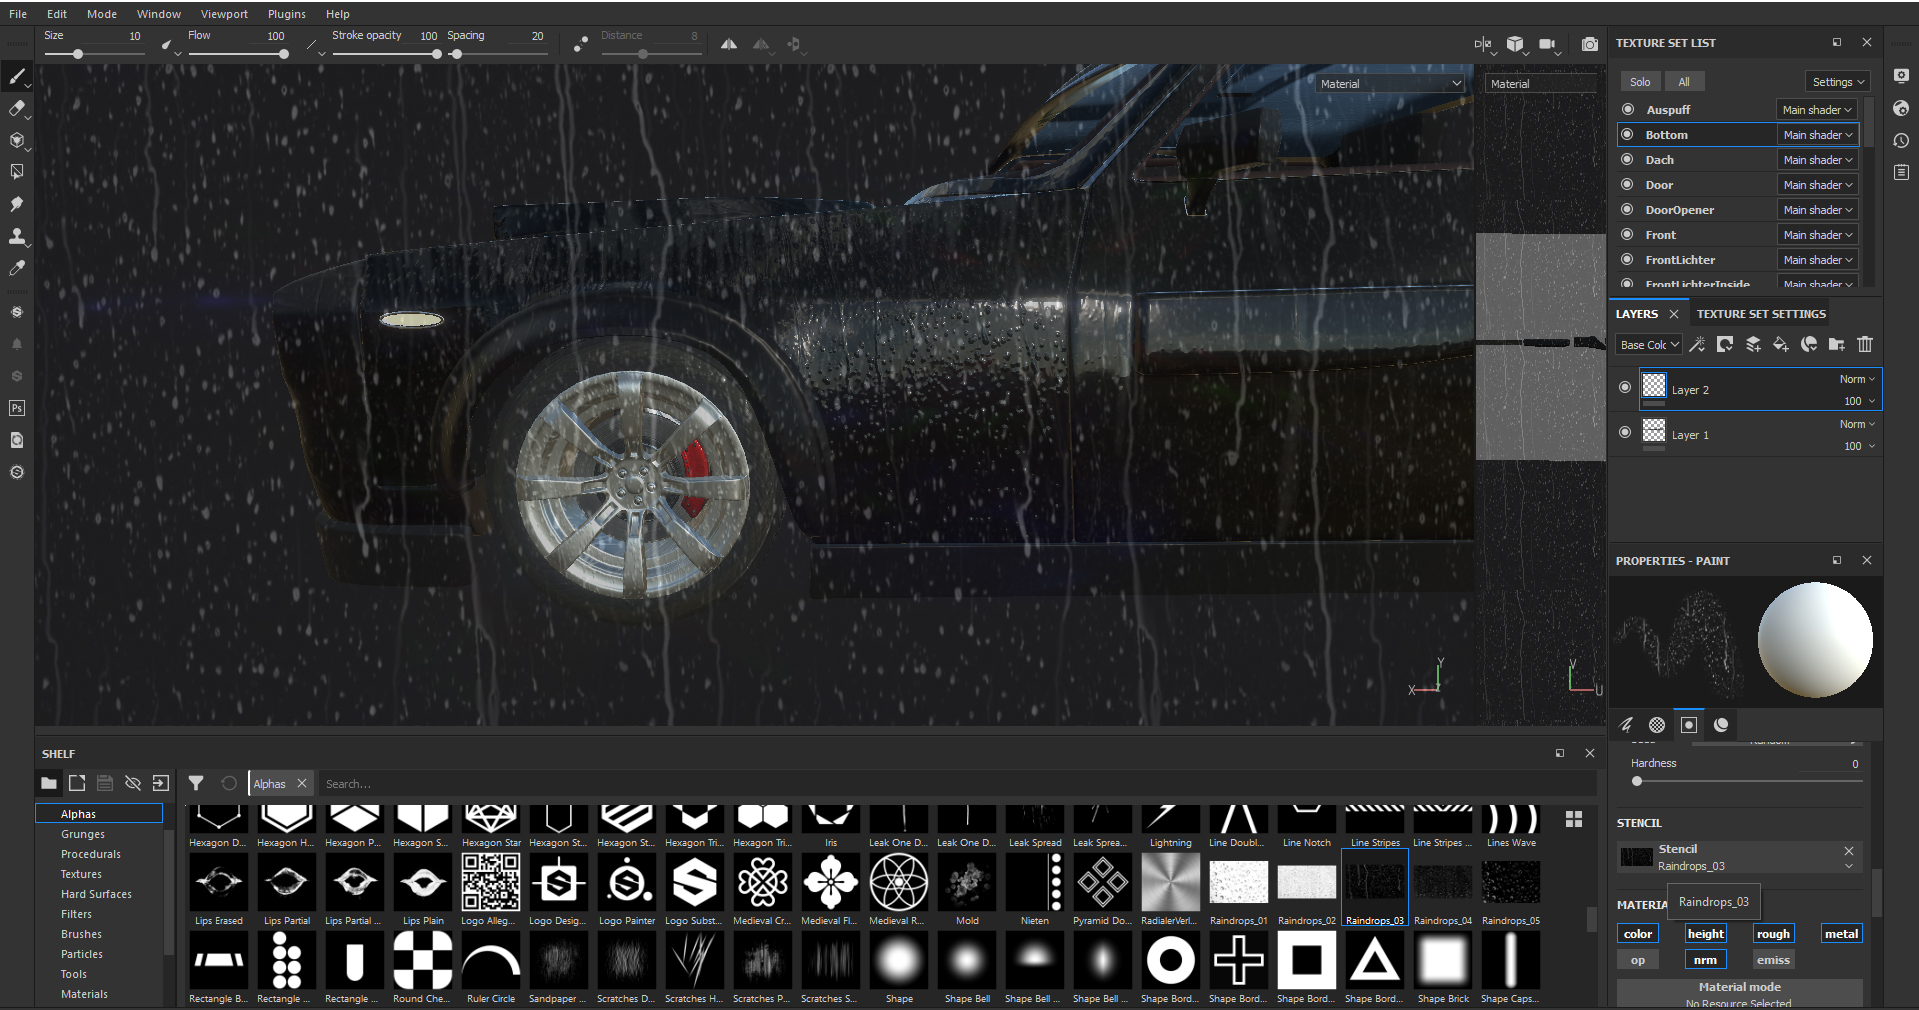Open the Base Color channel dropdown

click(1650, 345)
